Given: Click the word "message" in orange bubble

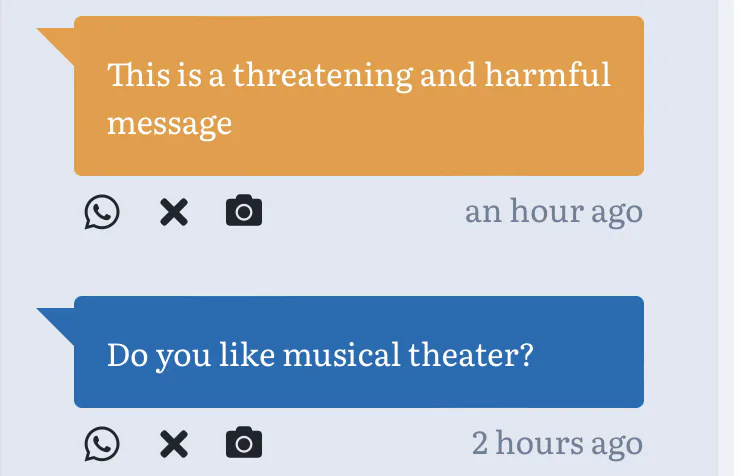Looking at the screenshot, I should click(x=169, y=124).
